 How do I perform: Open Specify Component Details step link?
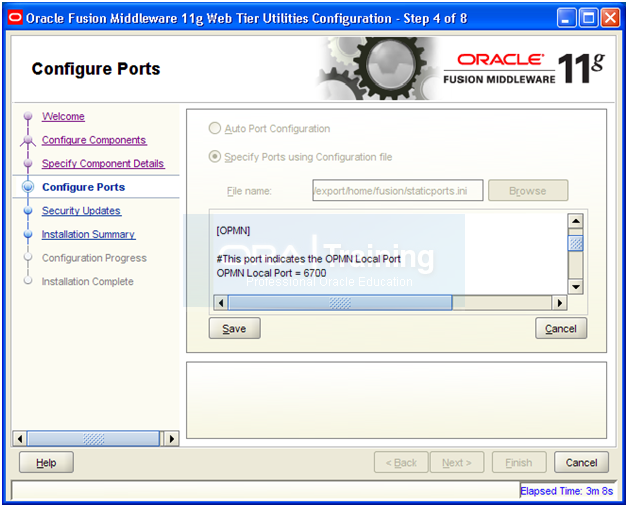(x=103, y=163)
